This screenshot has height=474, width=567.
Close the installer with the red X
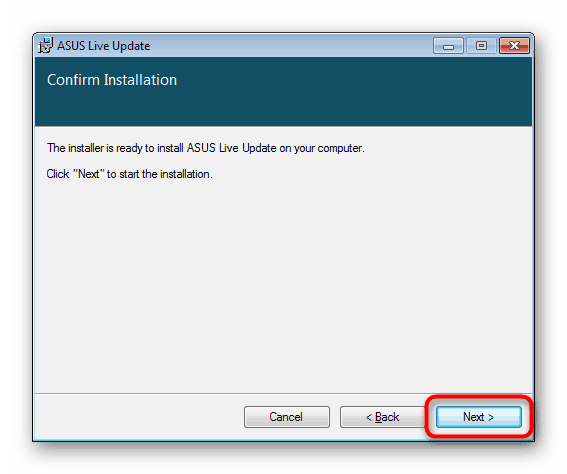pyautogui.click(x=514, y=46)
